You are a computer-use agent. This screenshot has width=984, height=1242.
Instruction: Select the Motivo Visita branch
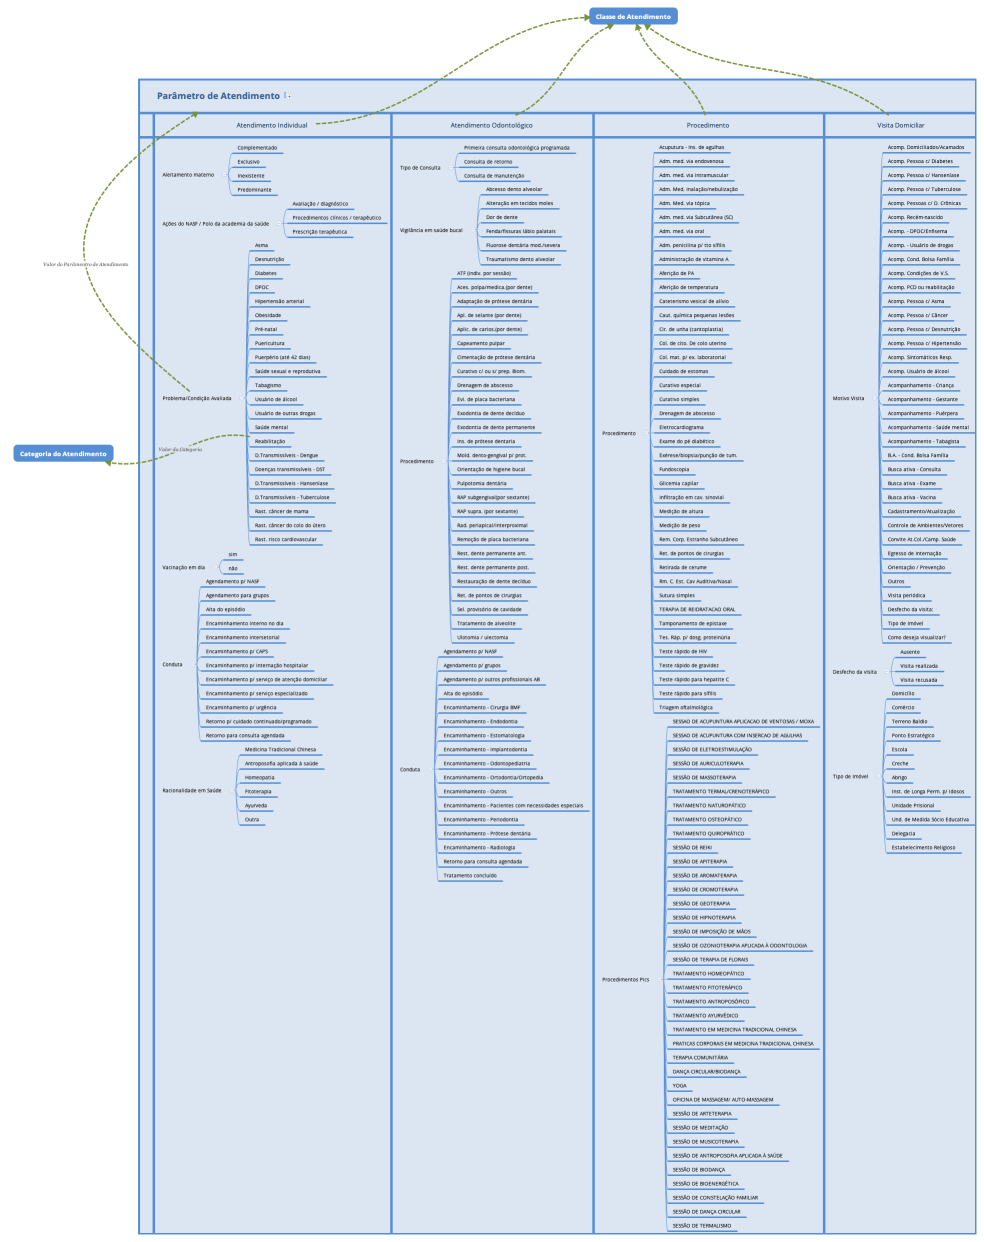(848, 398)
